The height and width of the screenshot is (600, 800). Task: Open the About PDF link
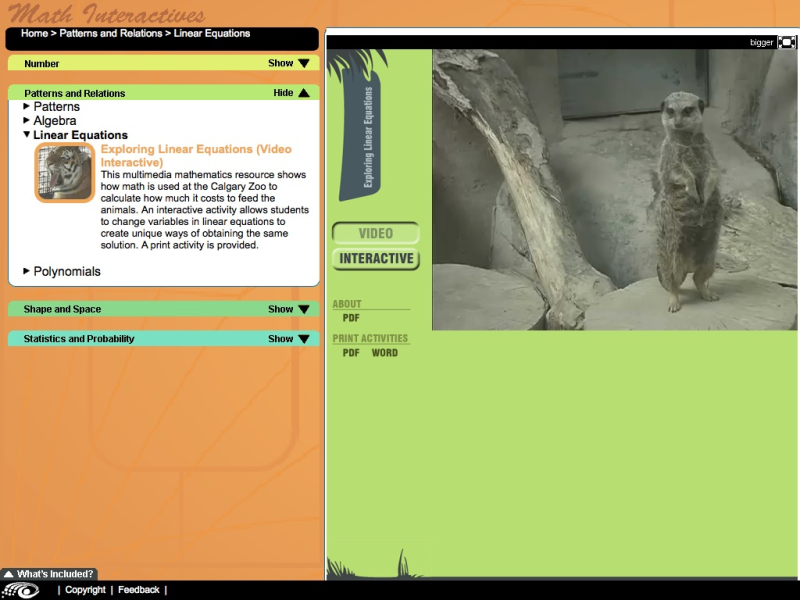351,318
